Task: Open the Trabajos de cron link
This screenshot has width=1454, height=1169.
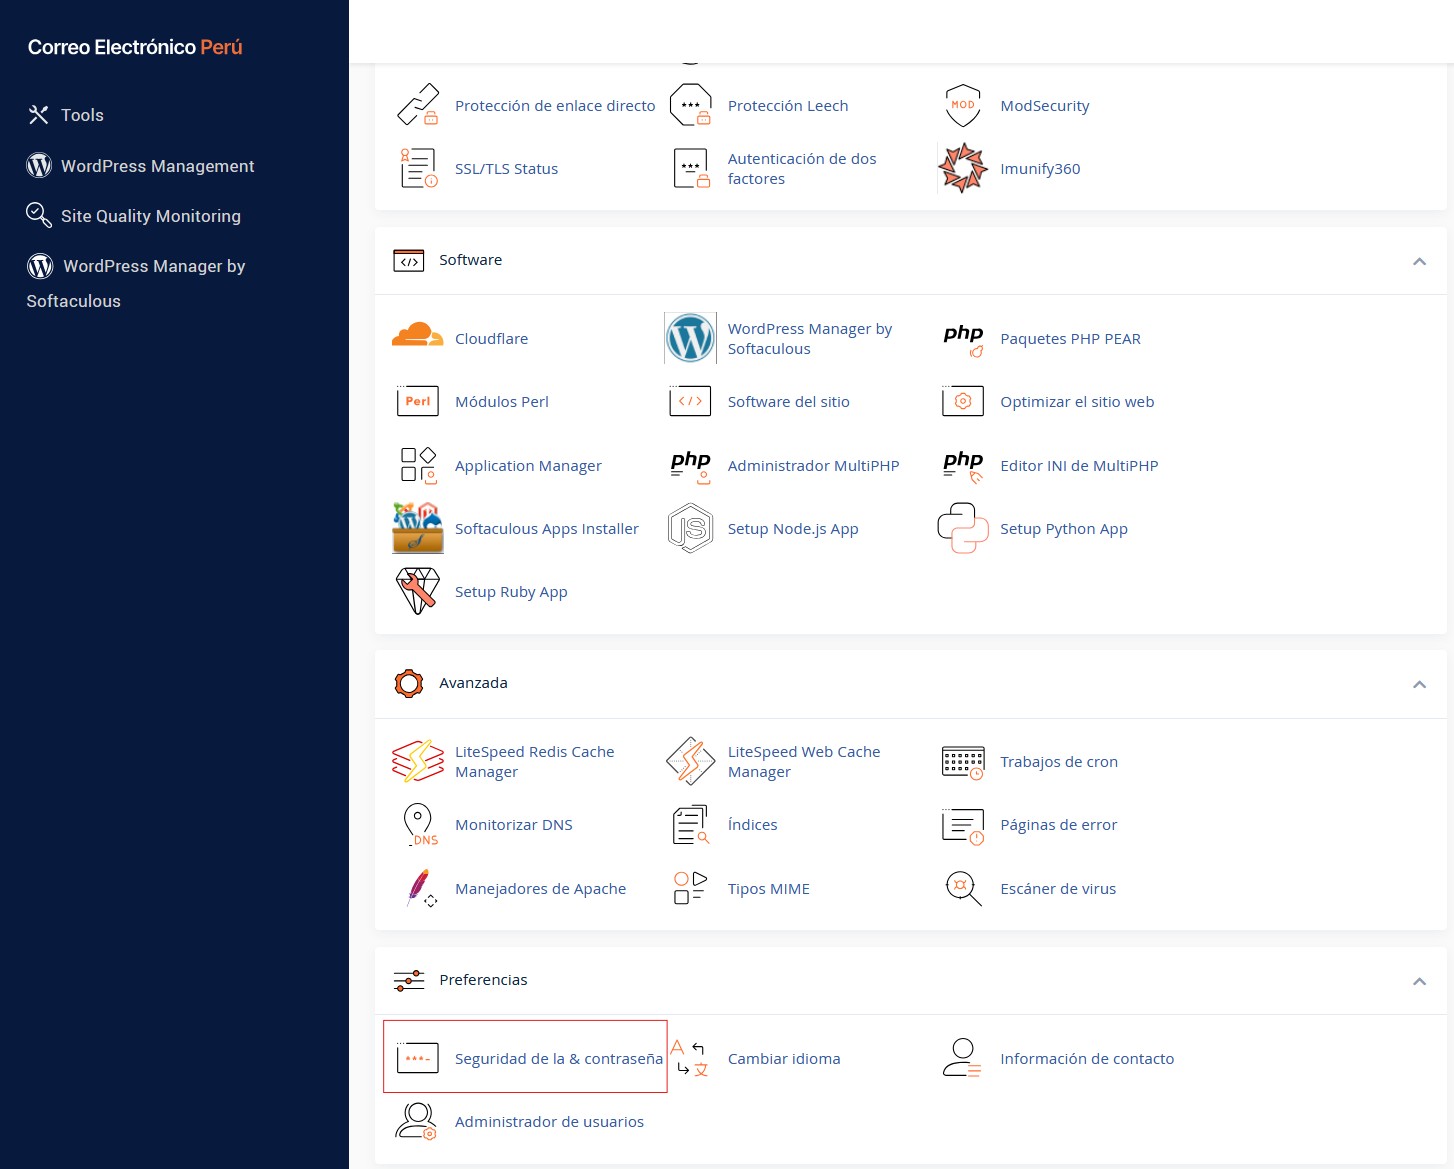Action: click(x=1058, y=762)
